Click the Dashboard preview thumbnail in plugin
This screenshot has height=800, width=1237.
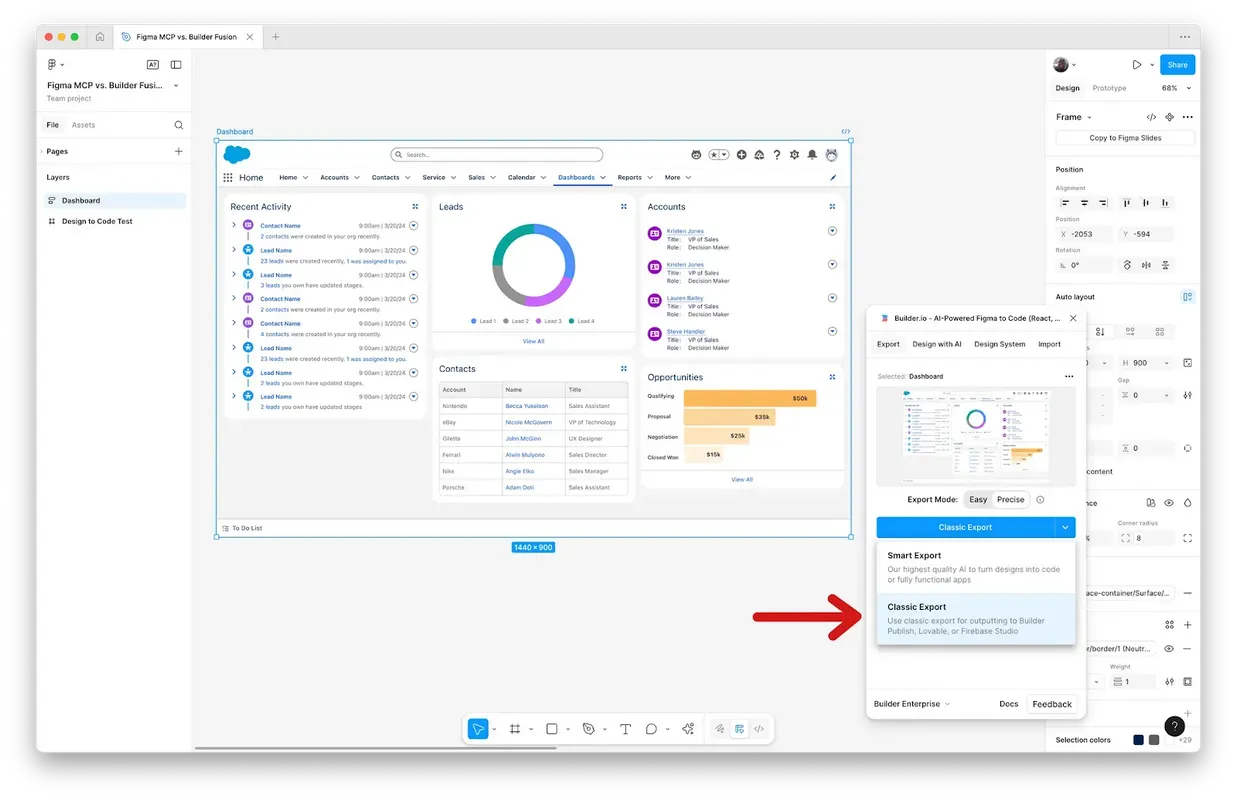[x=976, y=436]
